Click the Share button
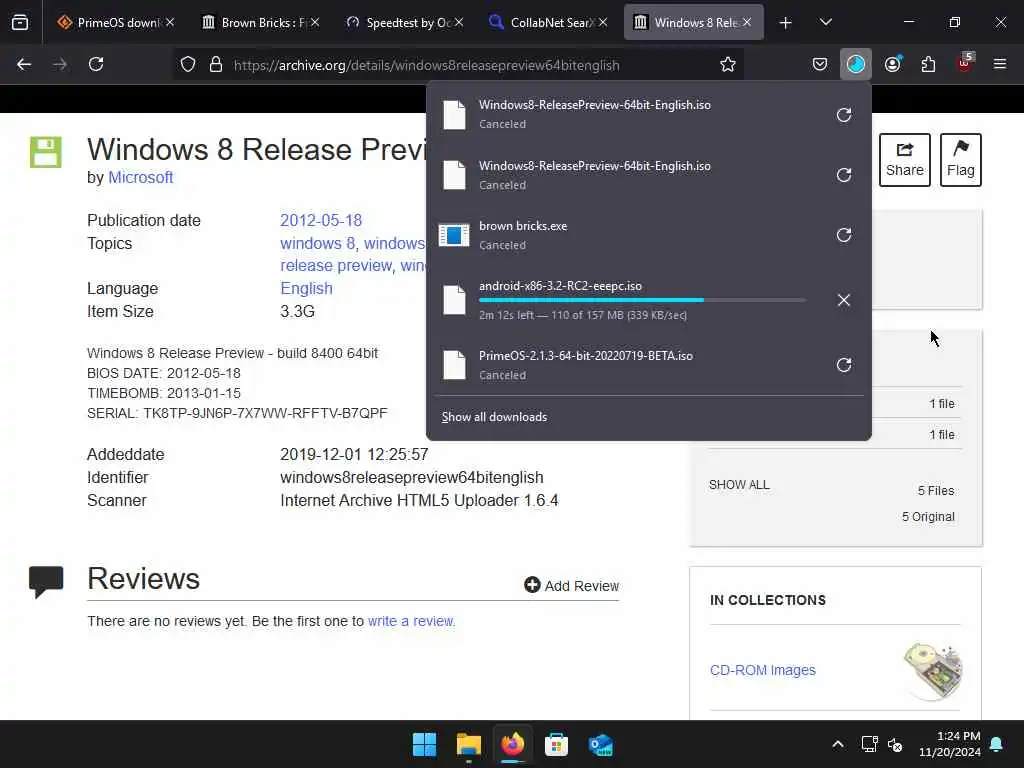 pos(904,160)
